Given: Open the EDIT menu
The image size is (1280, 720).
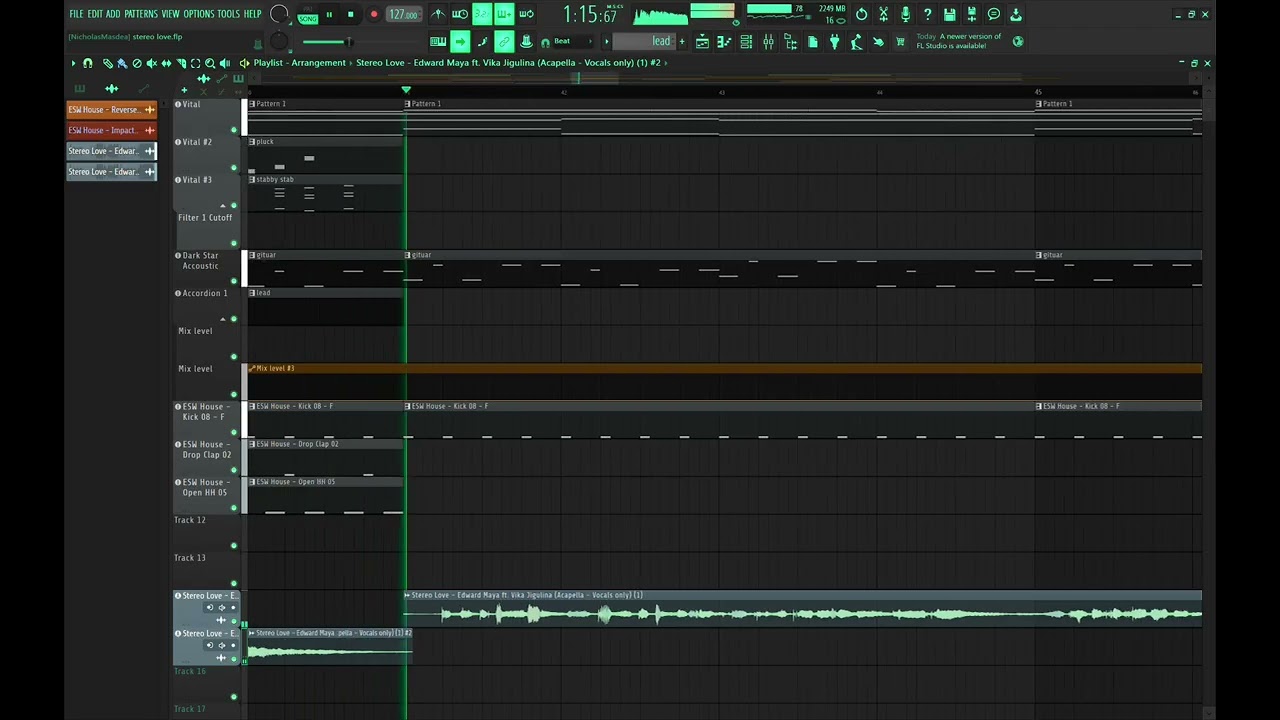Looking at the screenshot, I should [95, 14].
